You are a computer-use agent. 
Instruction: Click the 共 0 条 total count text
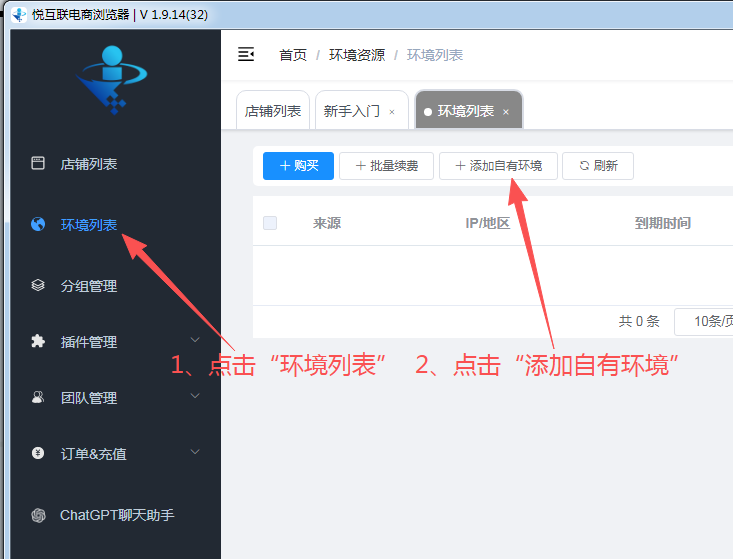pos(639,321)
